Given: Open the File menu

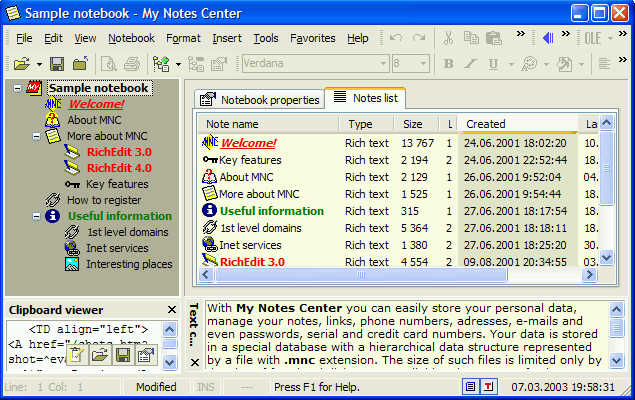Looking at the screenshot, I should pos(24,38).
